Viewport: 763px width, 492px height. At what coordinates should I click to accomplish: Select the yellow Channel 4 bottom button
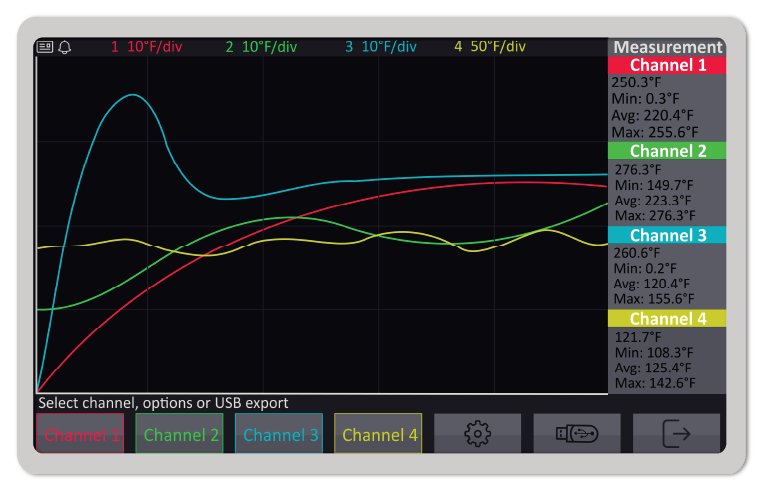point(378,434)
